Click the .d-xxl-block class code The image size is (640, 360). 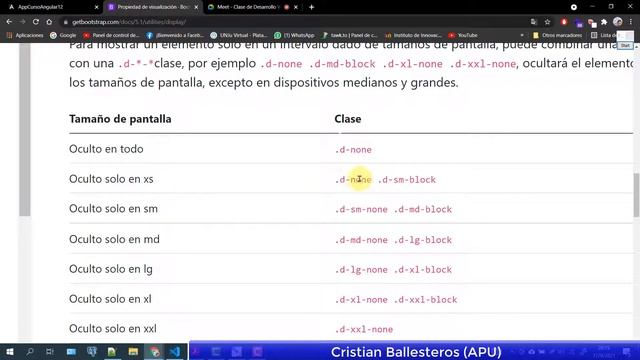point(425,300)
